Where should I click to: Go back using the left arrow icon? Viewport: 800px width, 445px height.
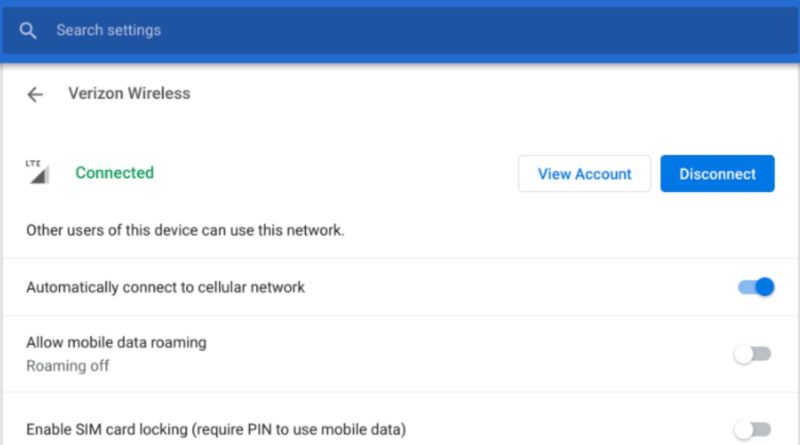(x=35, y=94)
